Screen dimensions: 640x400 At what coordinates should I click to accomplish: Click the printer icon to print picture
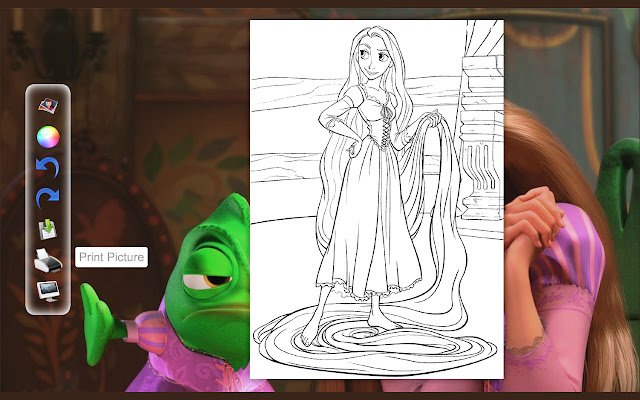pyautogui.click(x=48, y=260)
